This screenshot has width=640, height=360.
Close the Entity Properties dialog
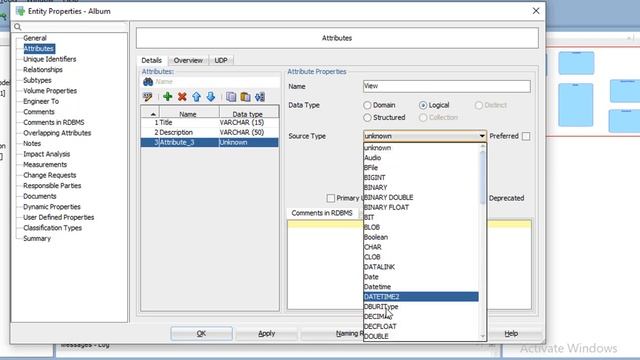(x=536, y=11)
